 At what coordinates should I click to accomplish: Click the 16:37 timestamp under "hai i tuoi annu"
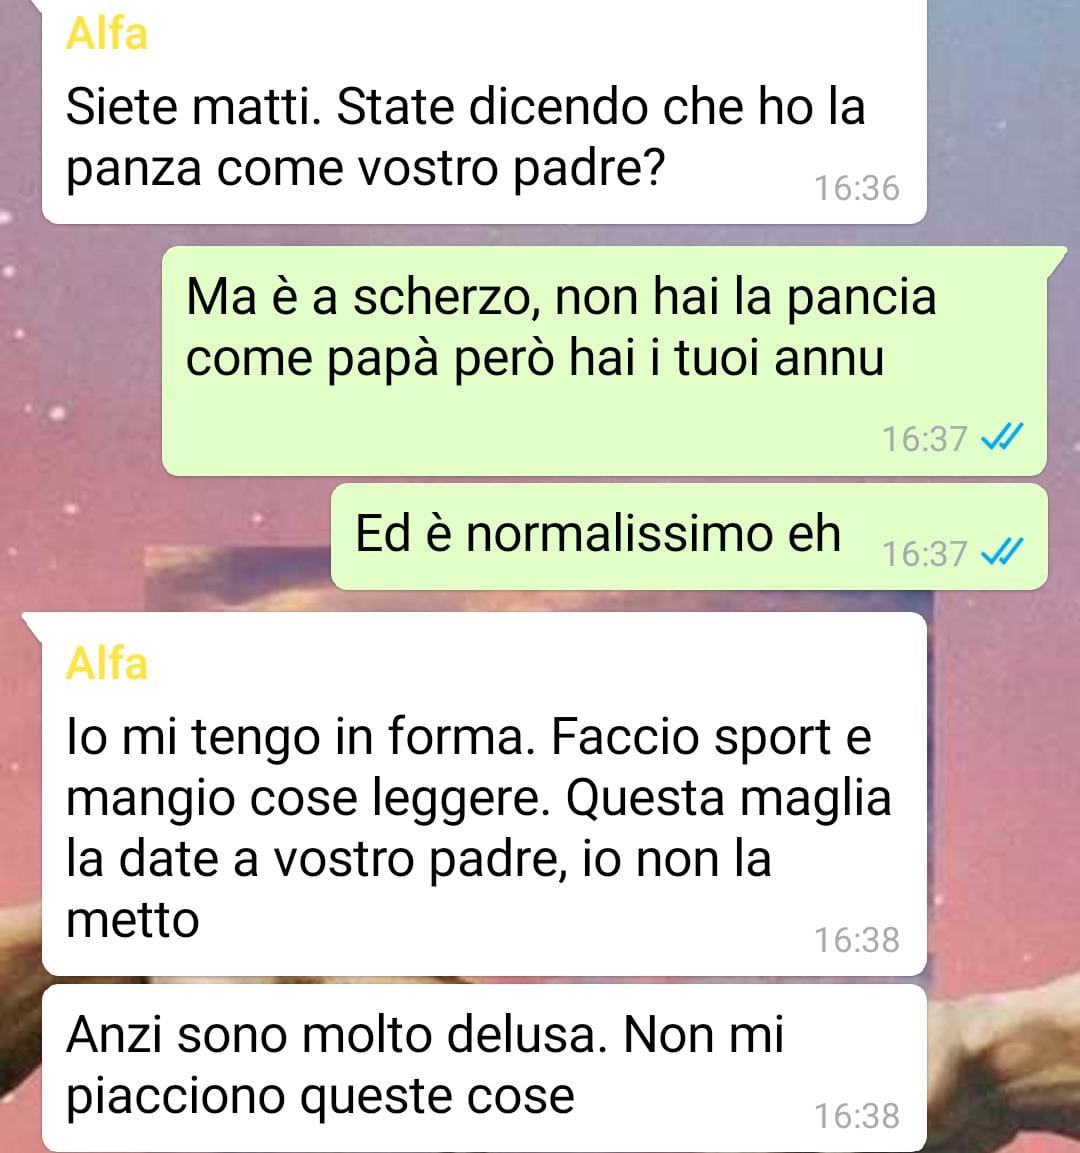click(x=924, y=439)
